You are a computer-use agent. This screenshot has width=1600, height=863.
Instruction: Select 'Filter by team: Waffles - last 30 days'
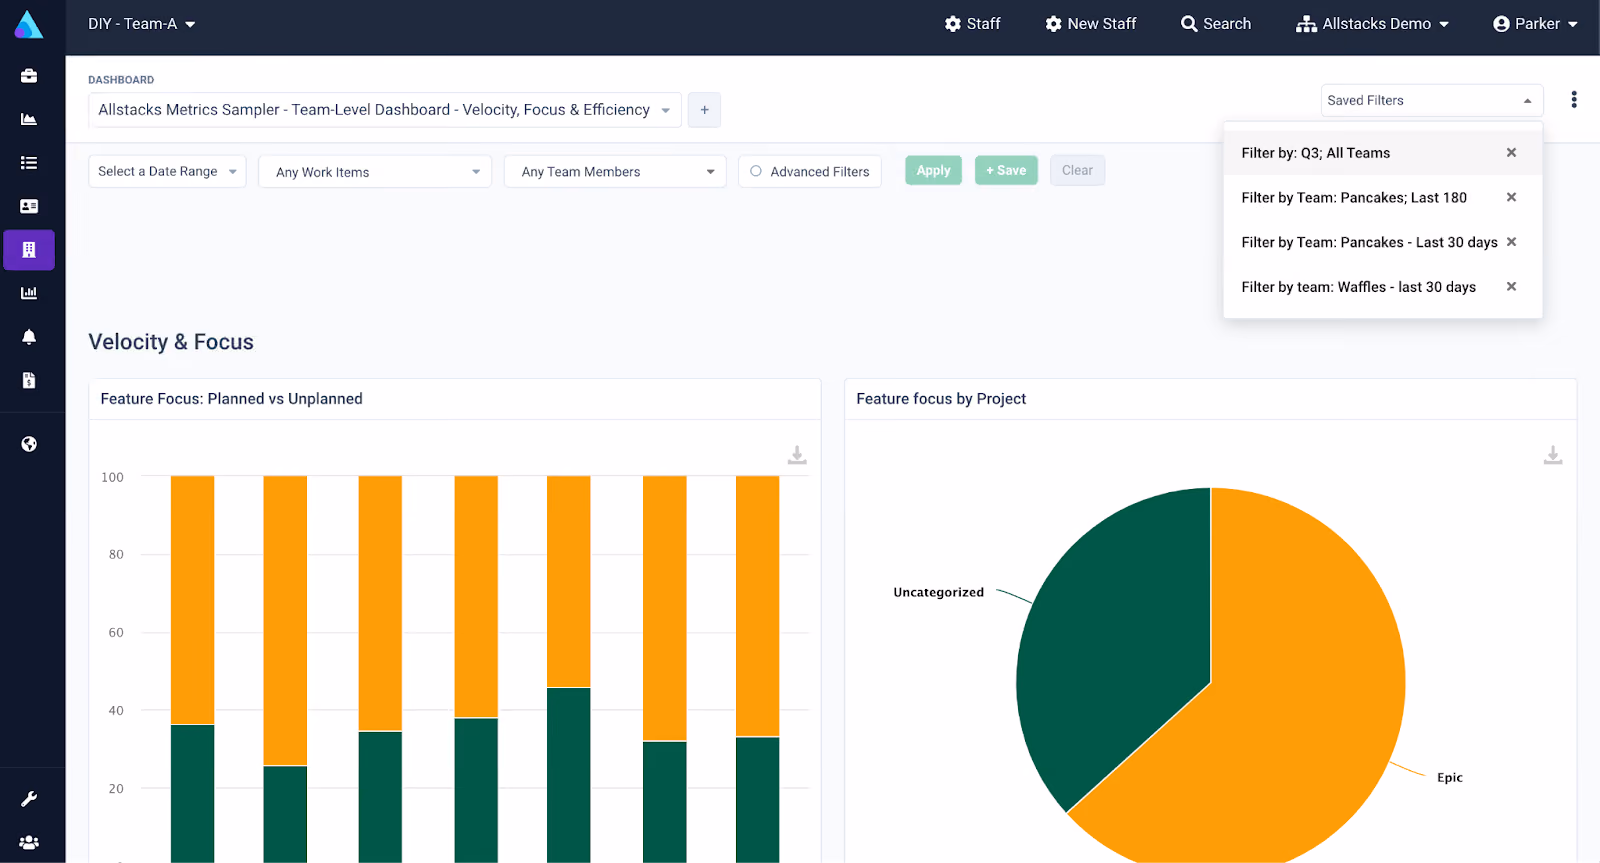click(1358, 287)
